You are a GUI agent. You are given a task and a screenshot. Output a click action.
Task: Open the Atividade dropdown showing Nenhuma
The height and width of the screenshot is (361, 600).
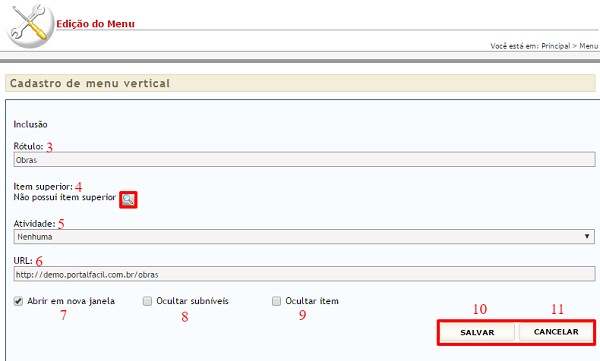coord(304,237)
